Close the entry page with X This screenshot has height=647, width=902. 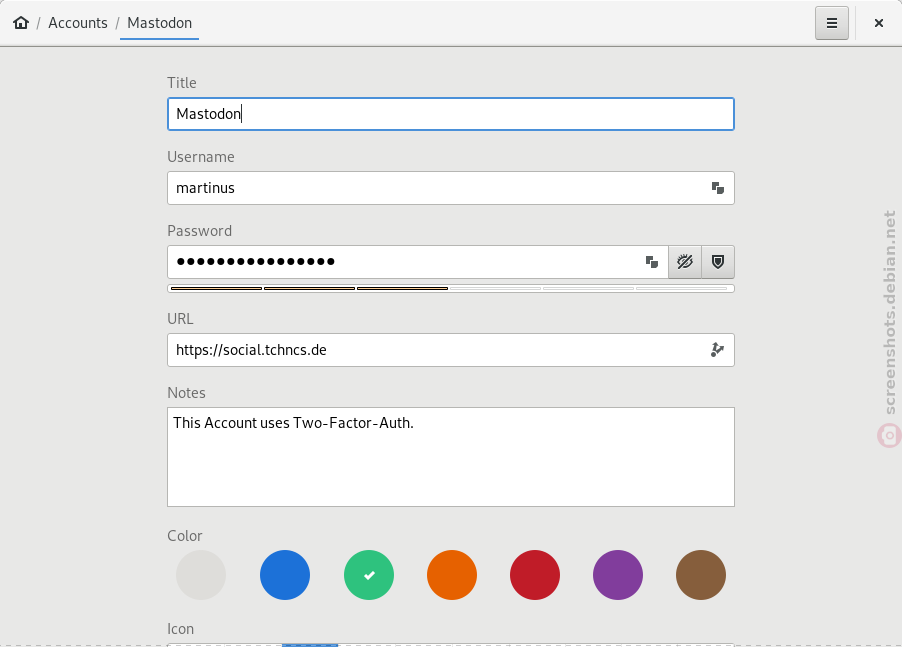878,23
